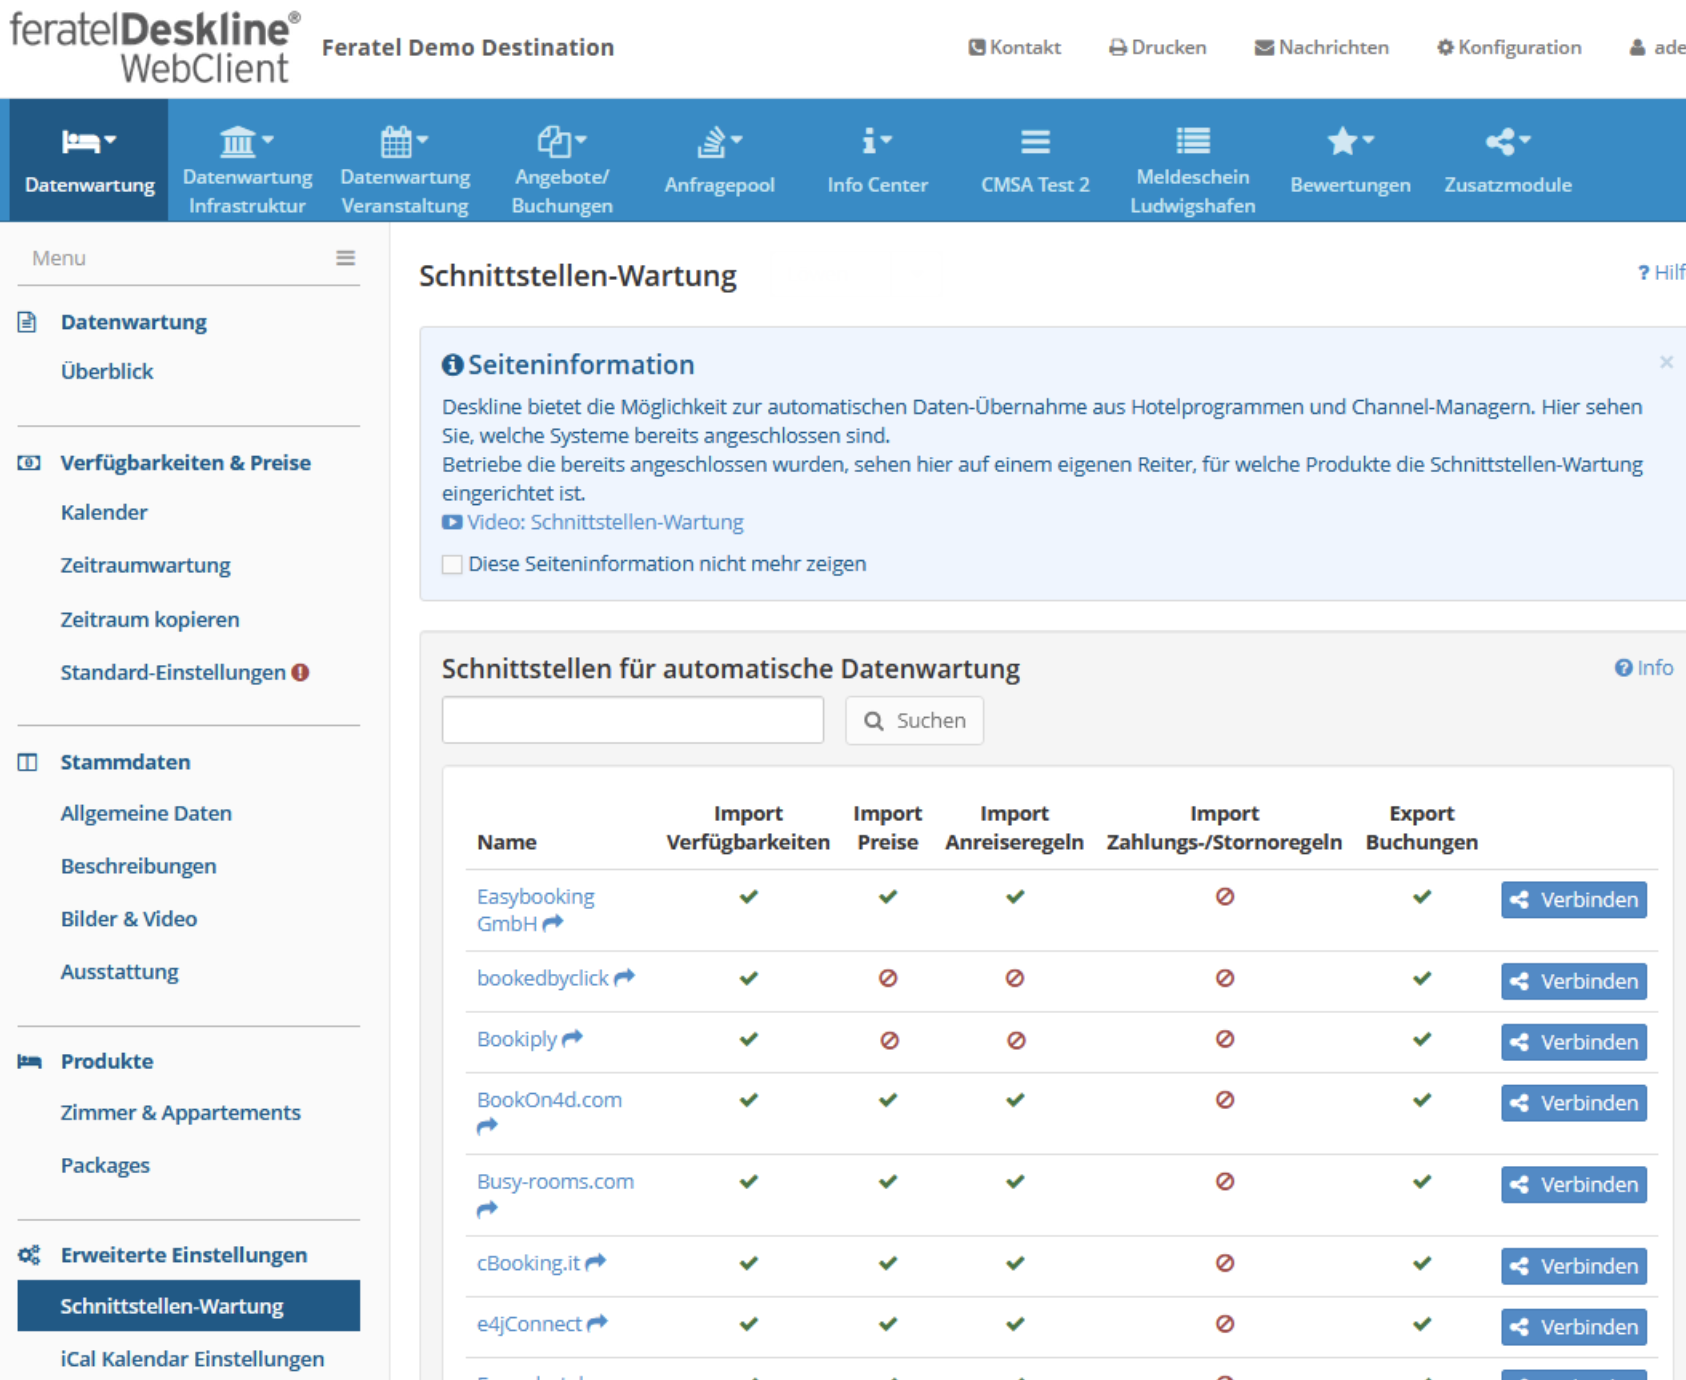Check Diese Seiteninformation nicht mehr zeigen
The height and width of the screenshot is (1380, 1686).
[x=452, y=564]
